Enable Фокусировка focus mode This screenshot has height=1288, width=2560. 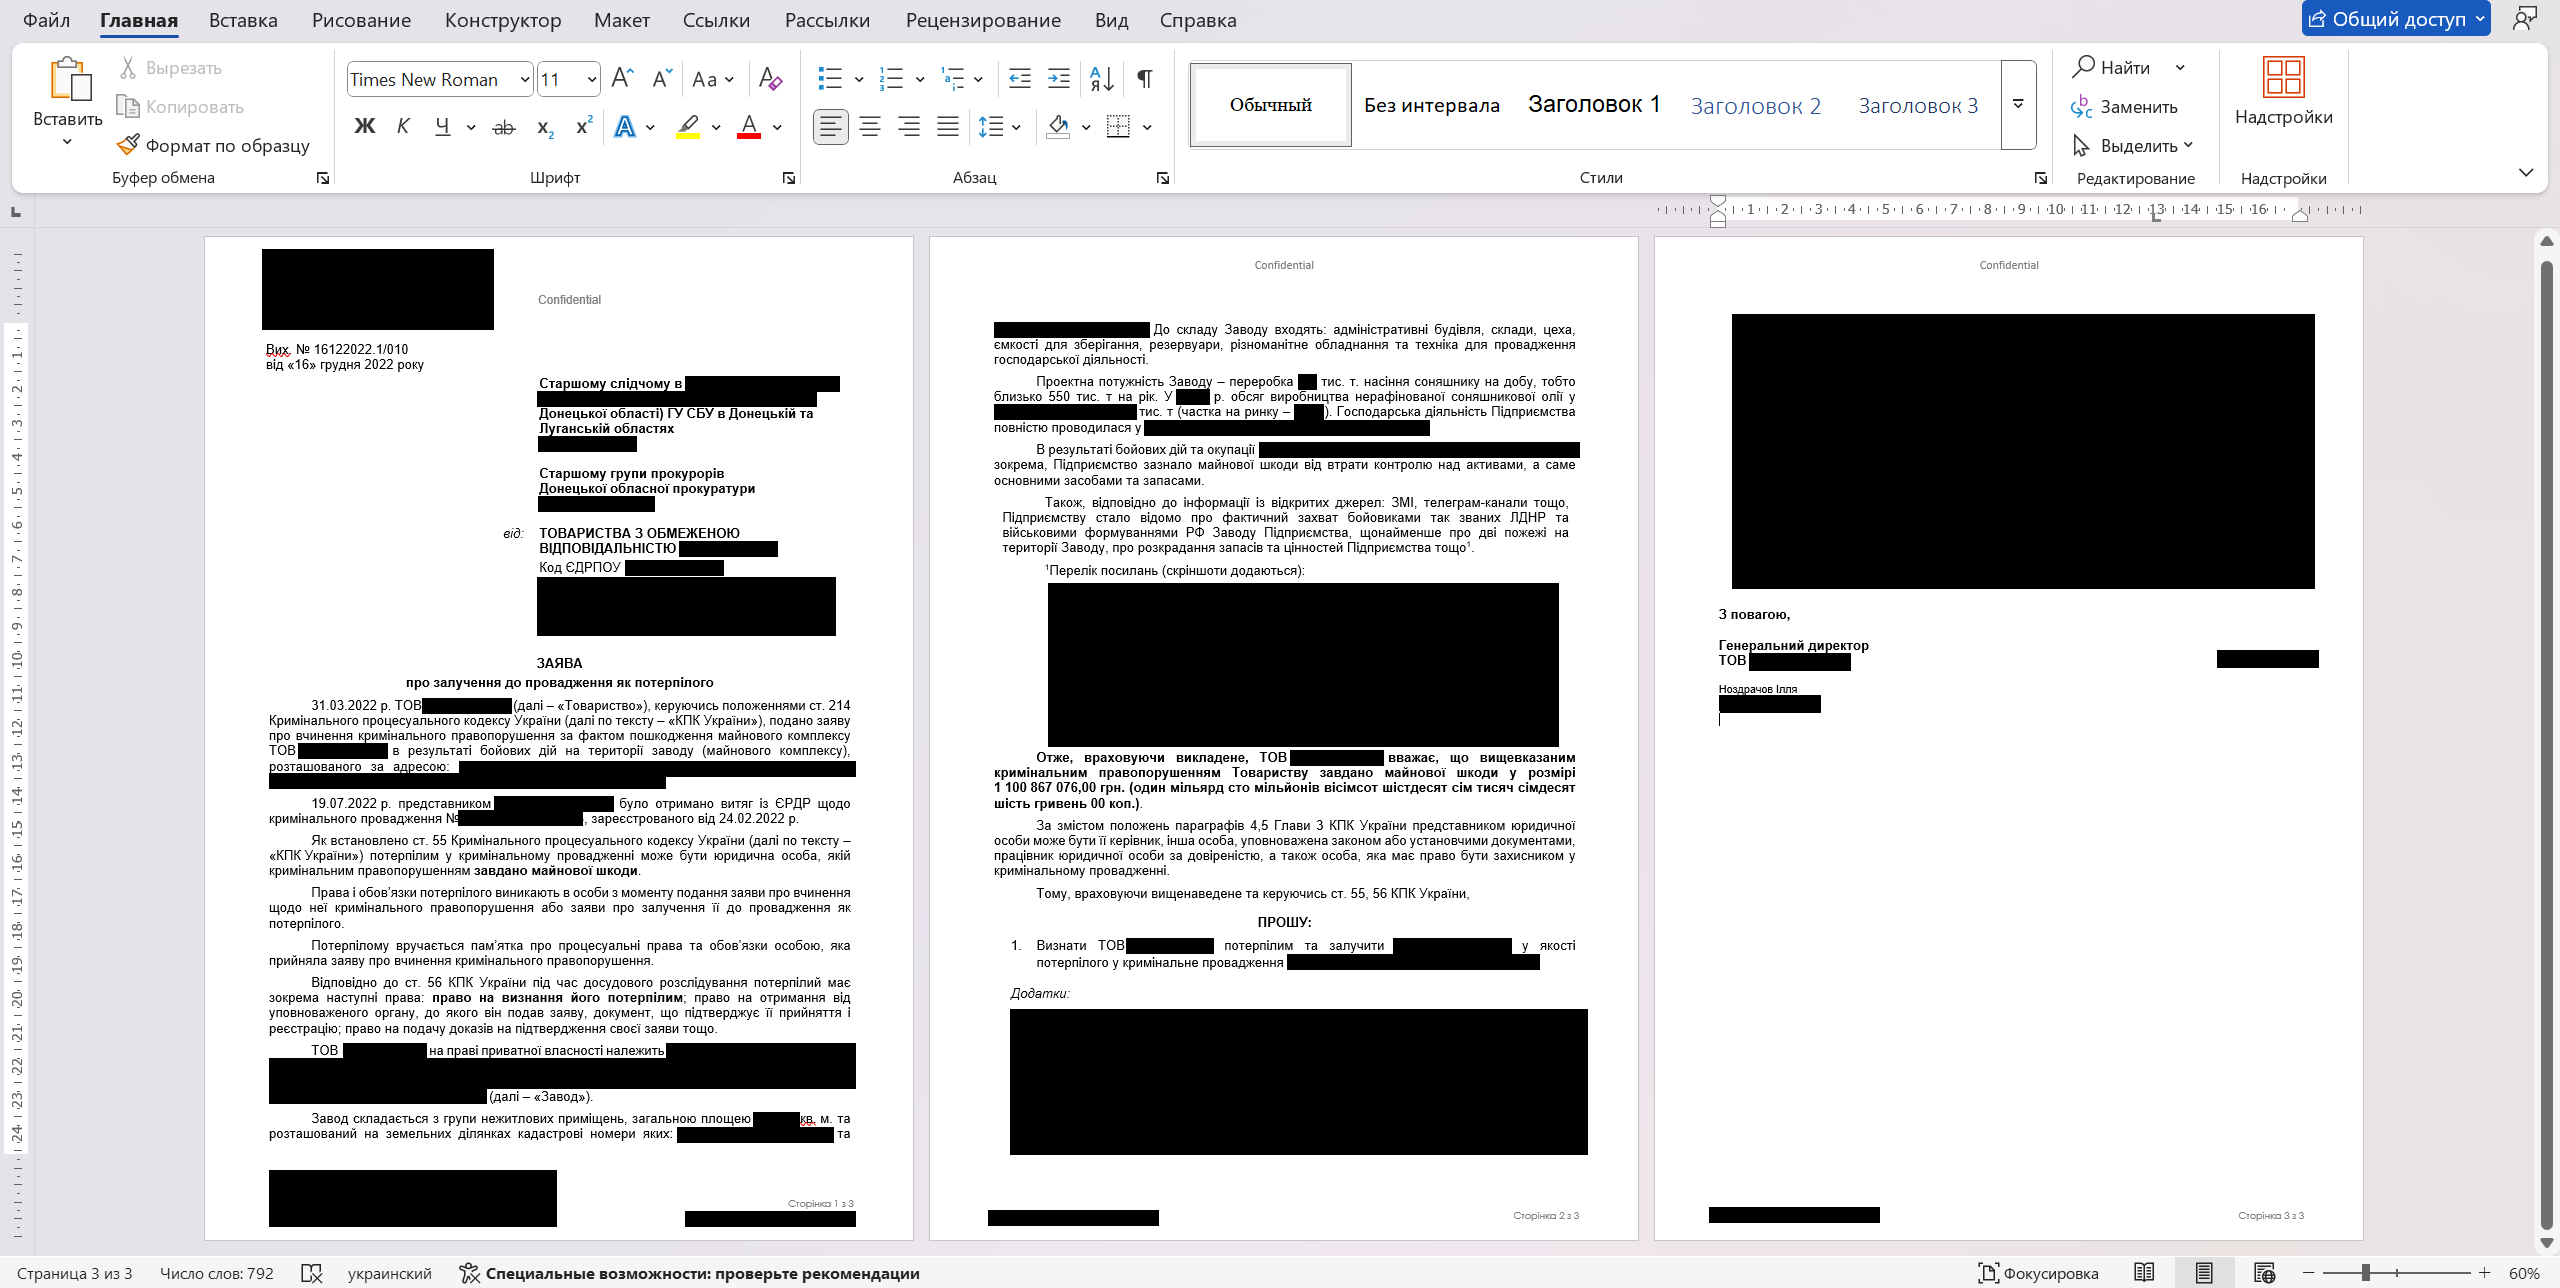coord(2038,1273)
